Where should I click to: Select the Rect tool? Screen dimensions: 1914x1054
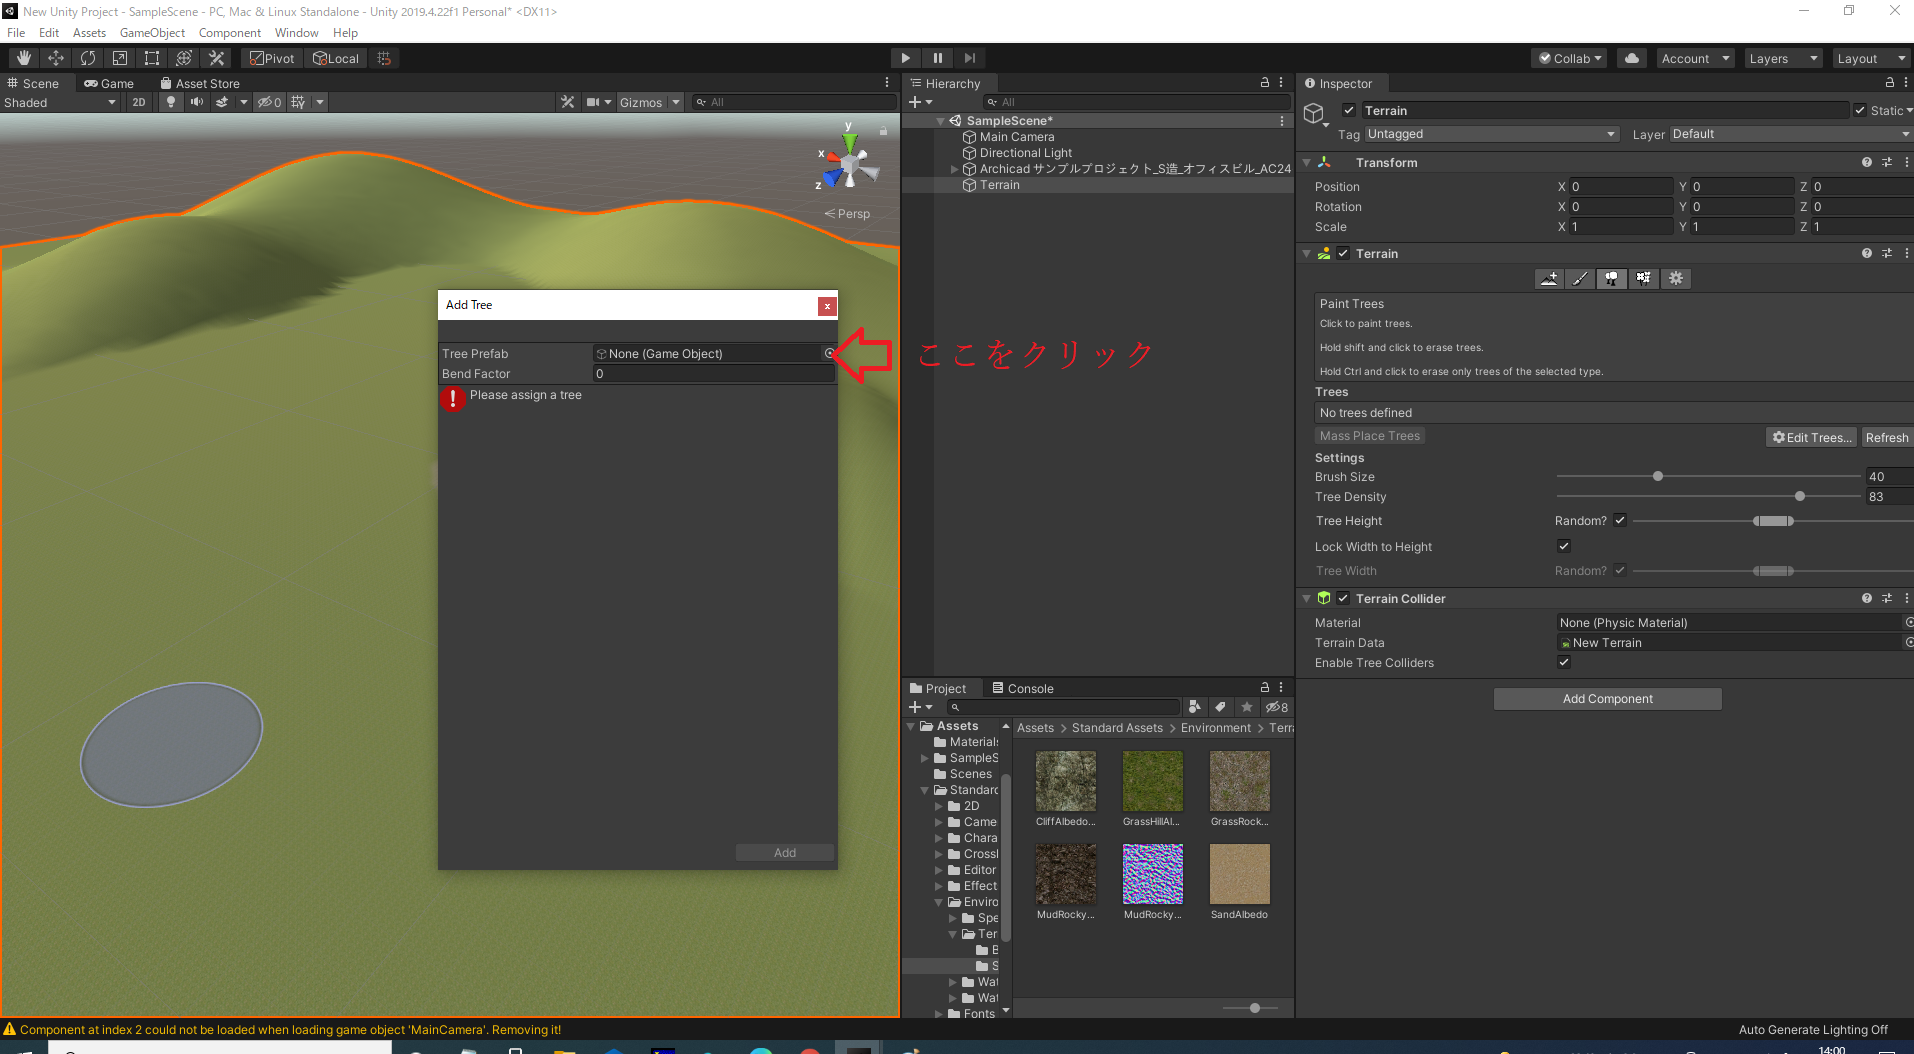(x=152, y=58)
